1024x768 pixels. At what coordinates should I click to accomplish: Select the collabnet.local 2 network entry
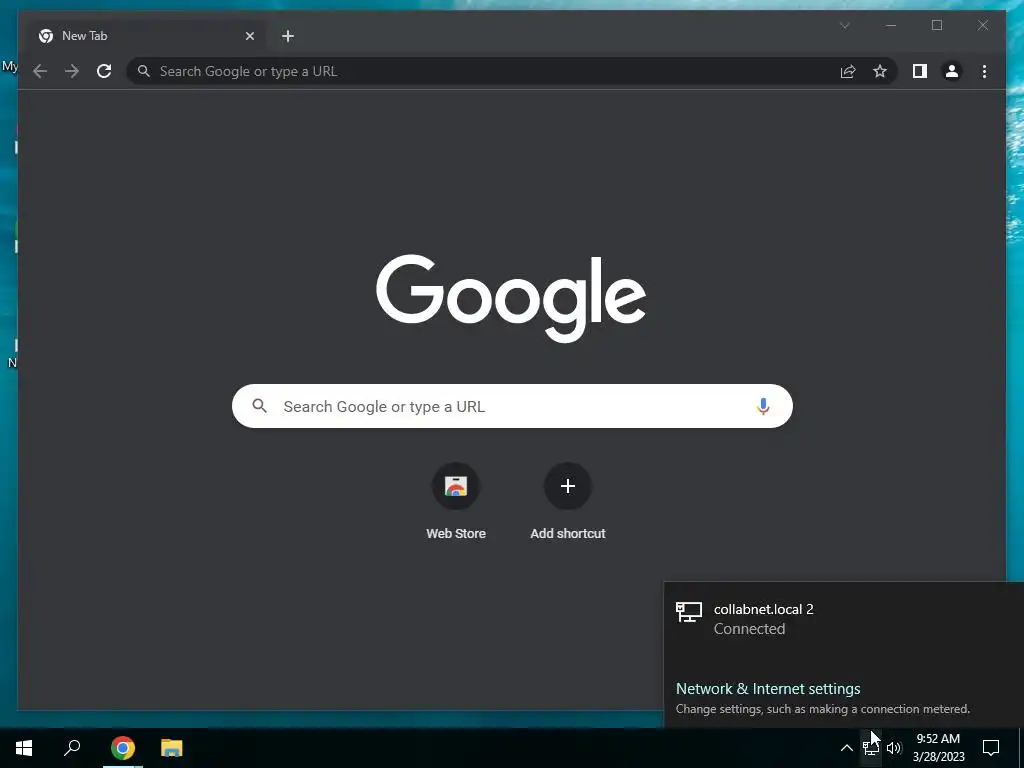(844, 618)
